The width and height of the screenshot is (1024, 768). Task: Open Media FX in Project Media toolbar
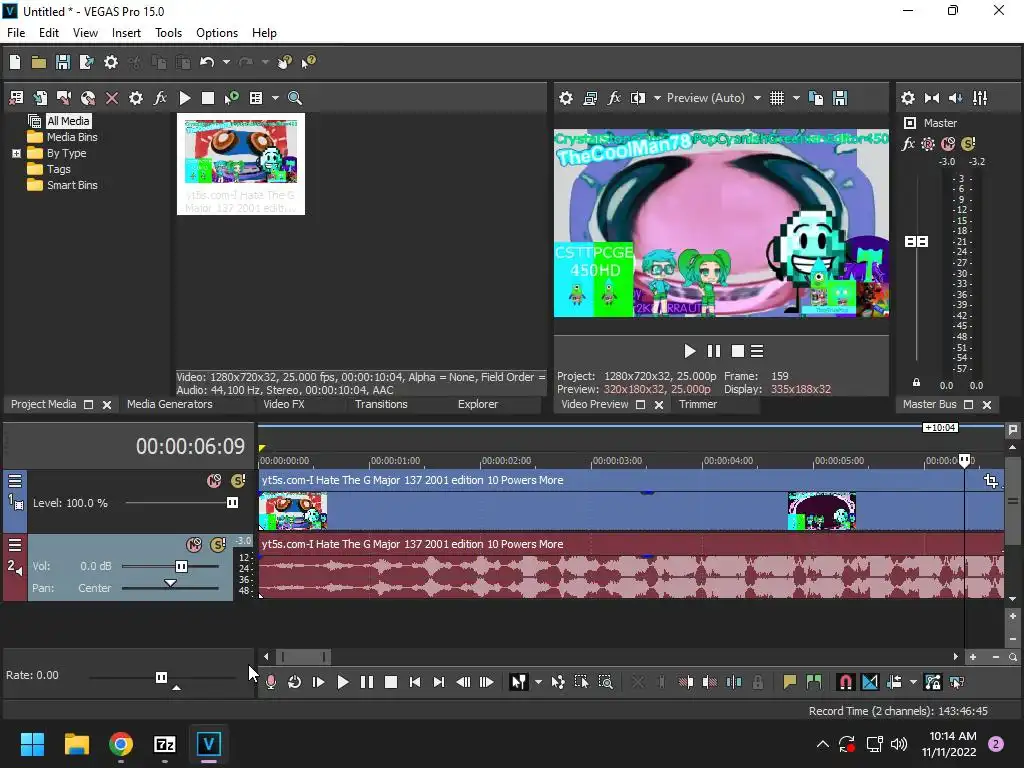(160, 98)
